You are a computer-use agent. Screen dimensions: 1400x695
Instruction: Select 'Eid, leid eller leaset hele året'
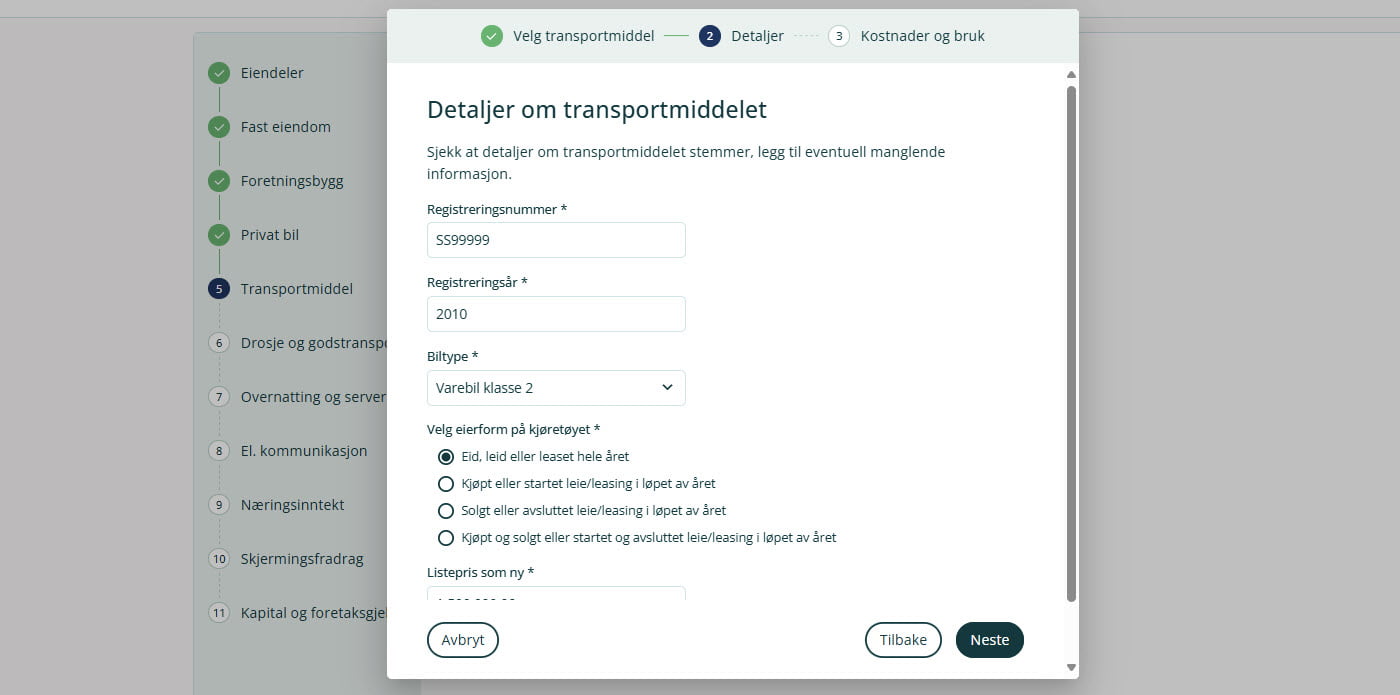[x=446, y=457]
